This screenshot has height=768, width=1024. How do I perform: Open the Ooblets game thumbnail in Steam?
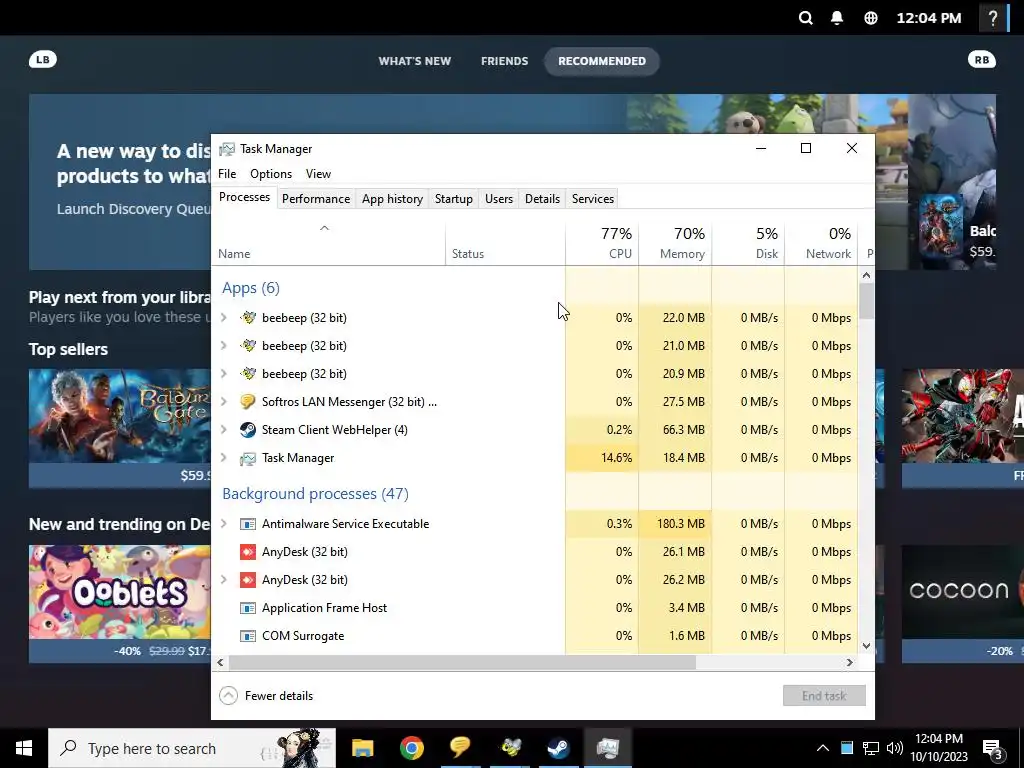click(x=120, y=592)
